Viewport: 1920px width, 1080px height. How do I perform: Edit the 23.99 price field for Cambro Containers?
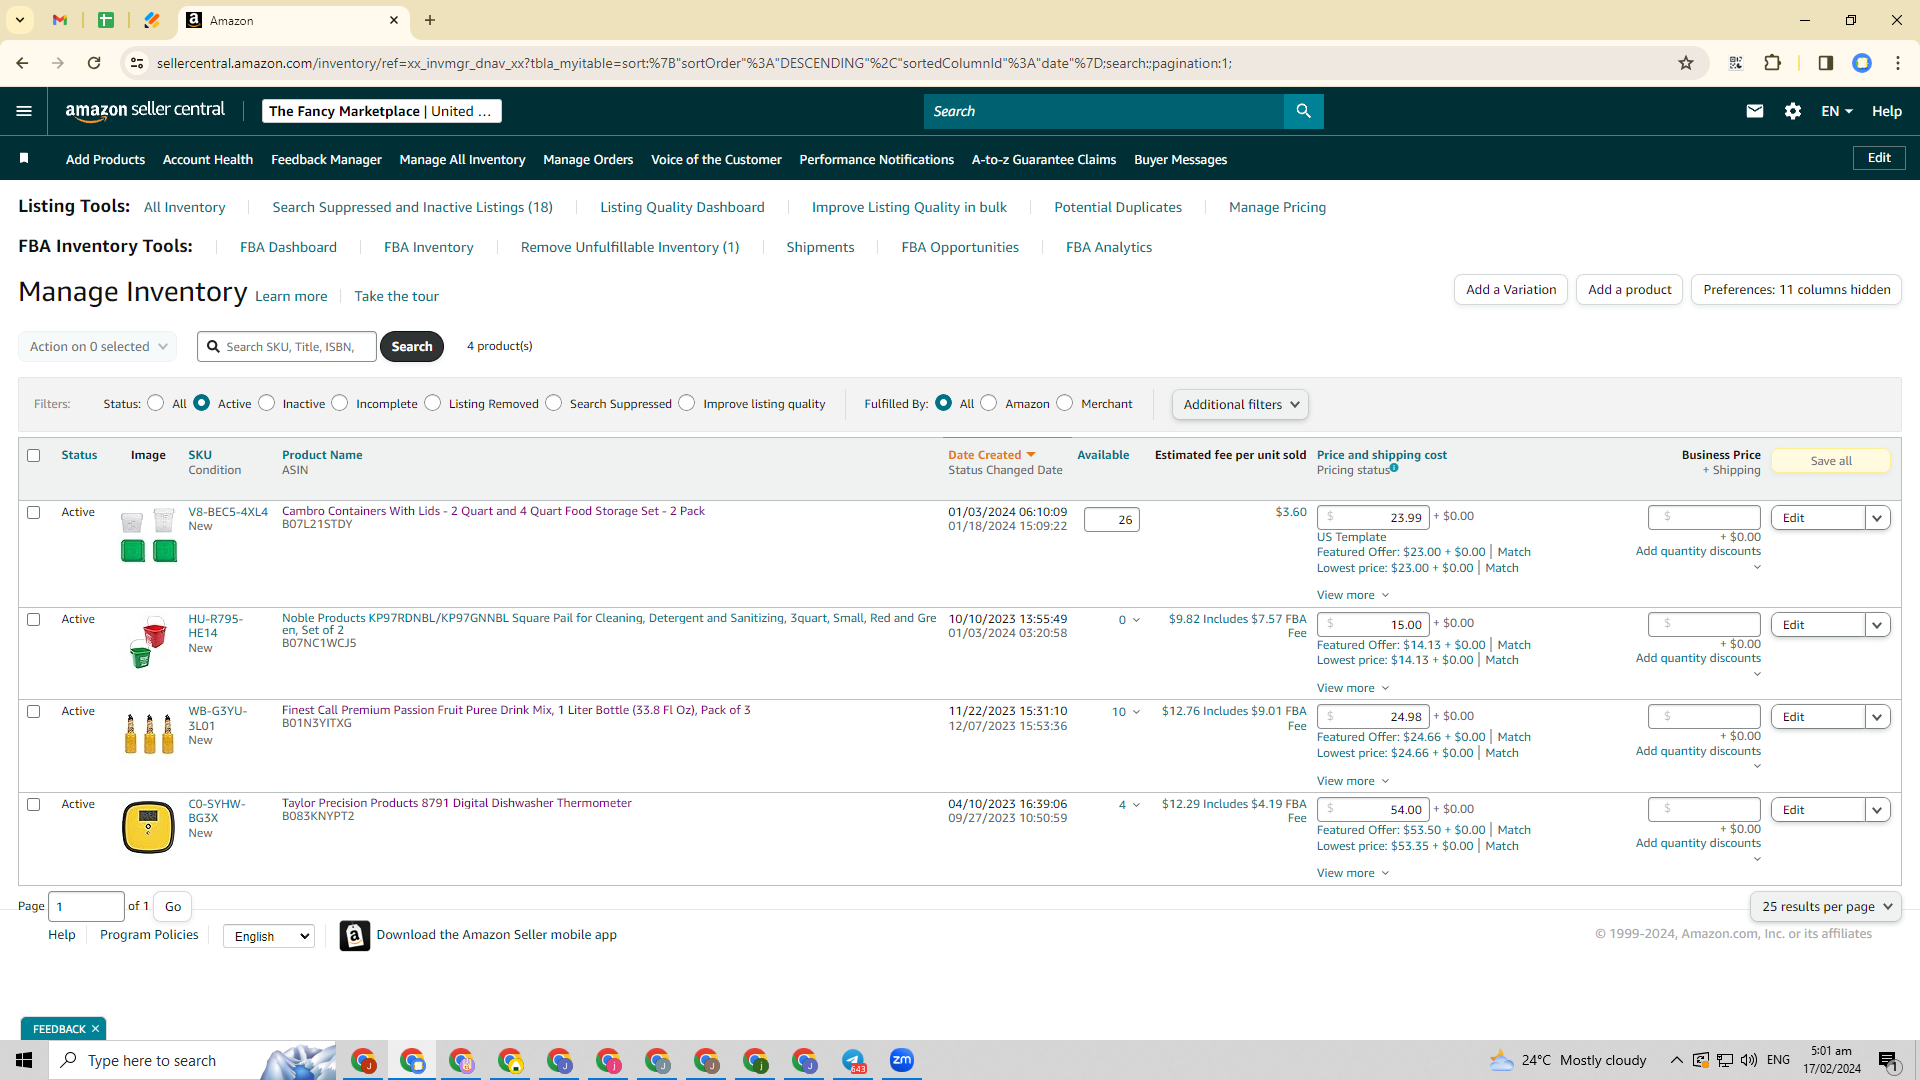tap(1373, 518)
